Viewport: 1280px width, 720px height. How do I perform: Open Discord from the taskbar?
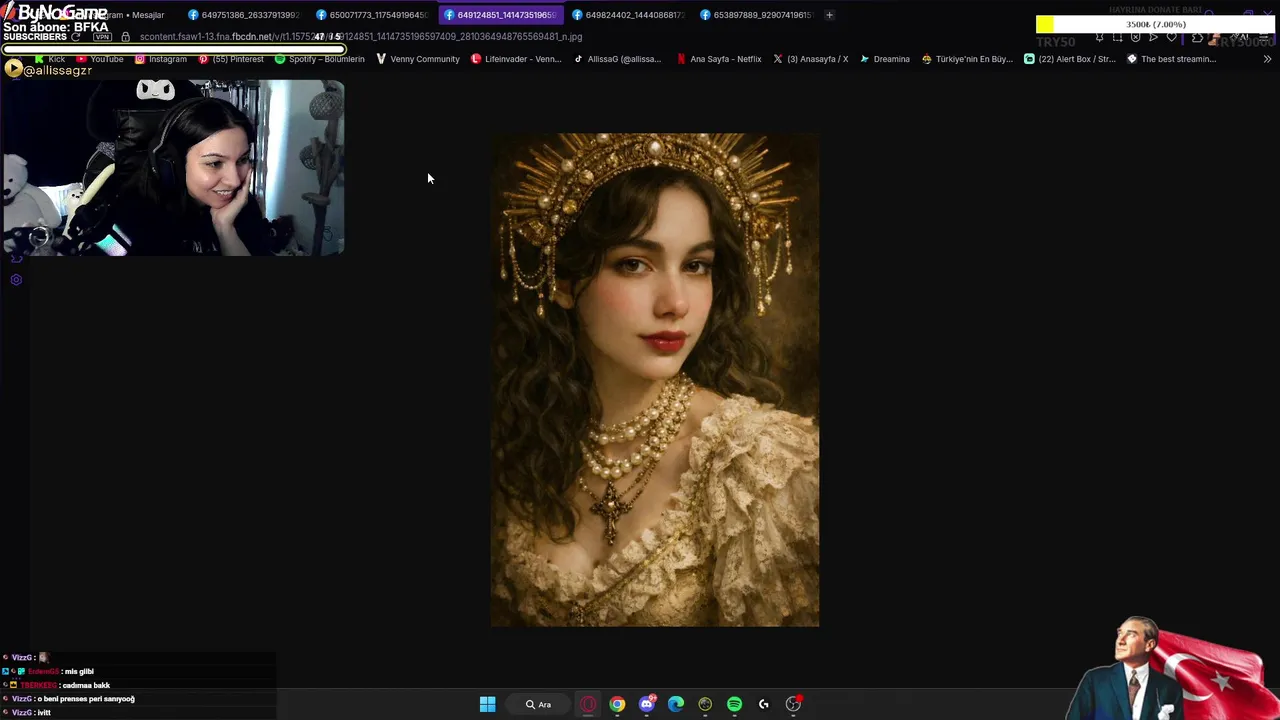(647, 704)
